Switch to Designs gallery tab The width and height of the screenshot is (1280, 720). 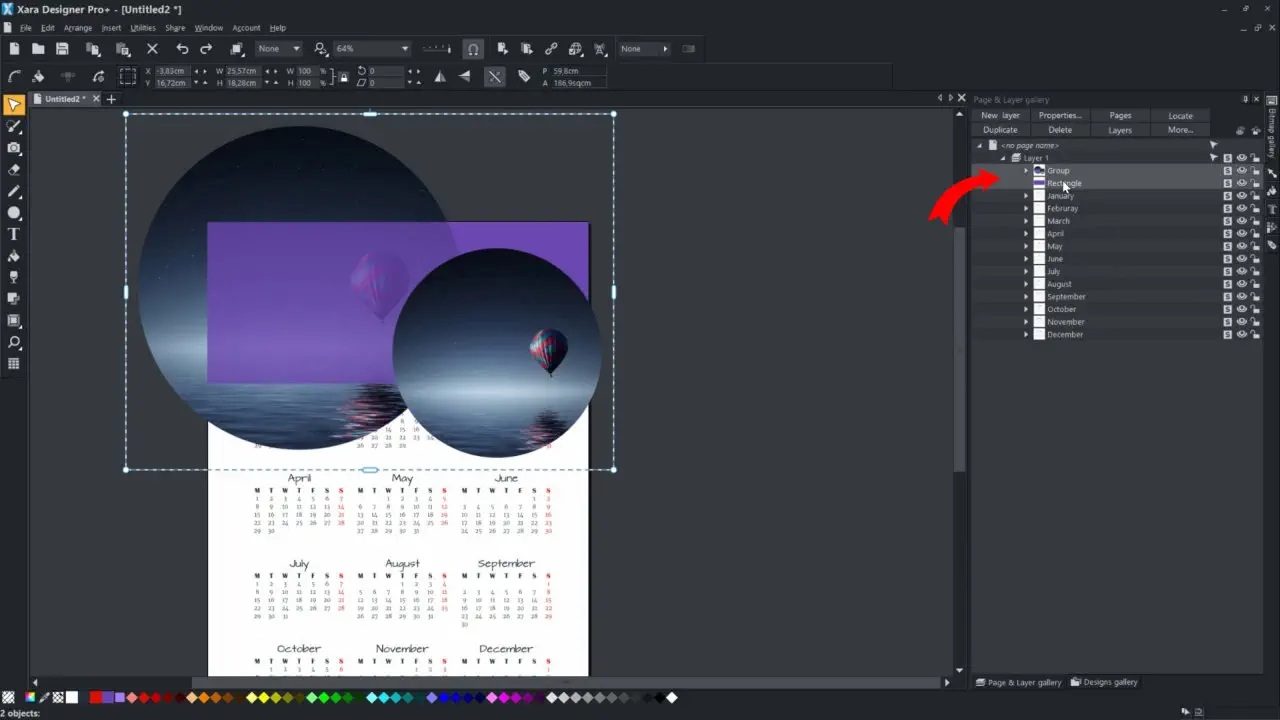pos(1105,682)
